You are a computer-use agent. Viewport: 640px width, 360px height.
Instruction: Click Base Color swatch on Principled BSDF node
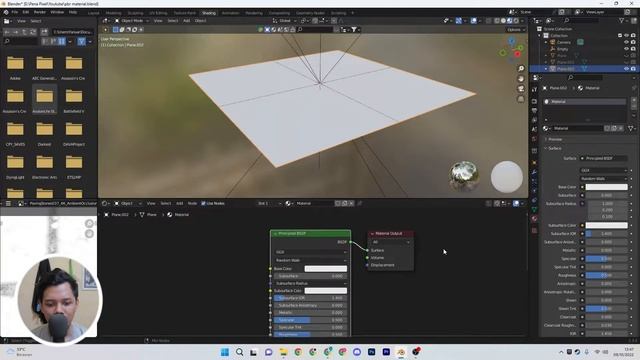(326, 269)
